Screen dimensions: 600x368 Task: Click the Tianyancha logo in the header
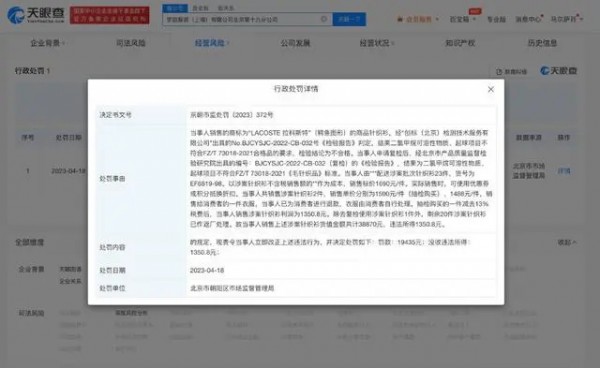36,15
